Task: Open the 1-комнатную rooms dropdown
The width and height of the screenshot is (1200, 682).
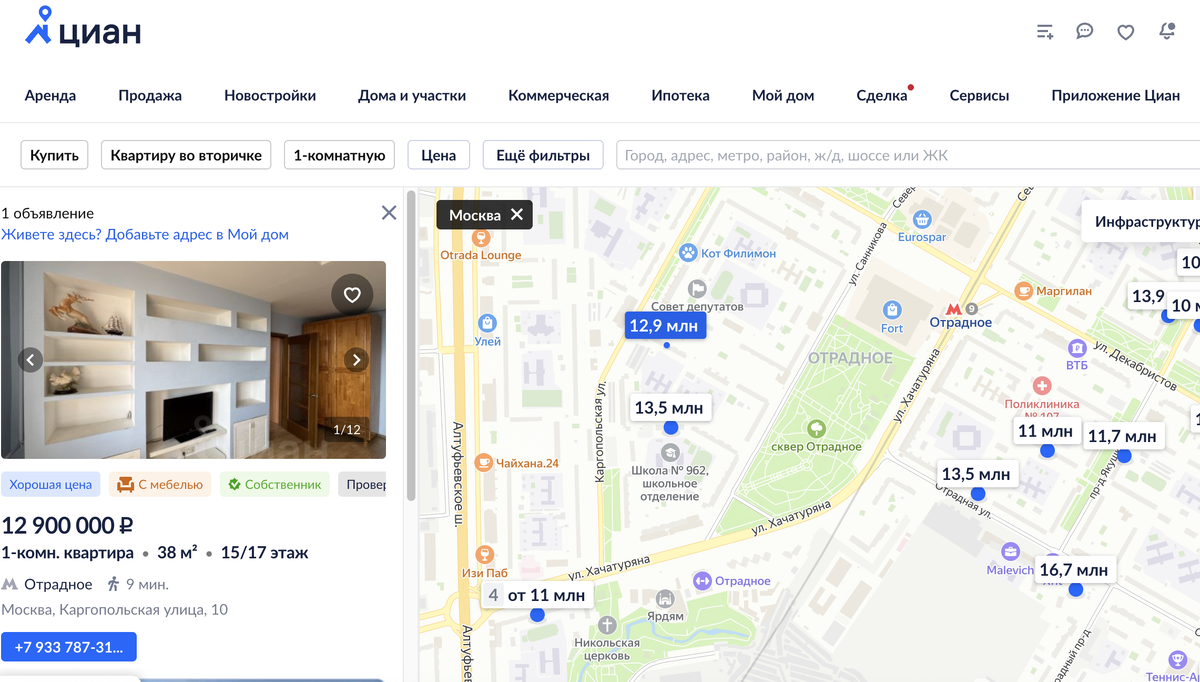Action: click(340, 155)
